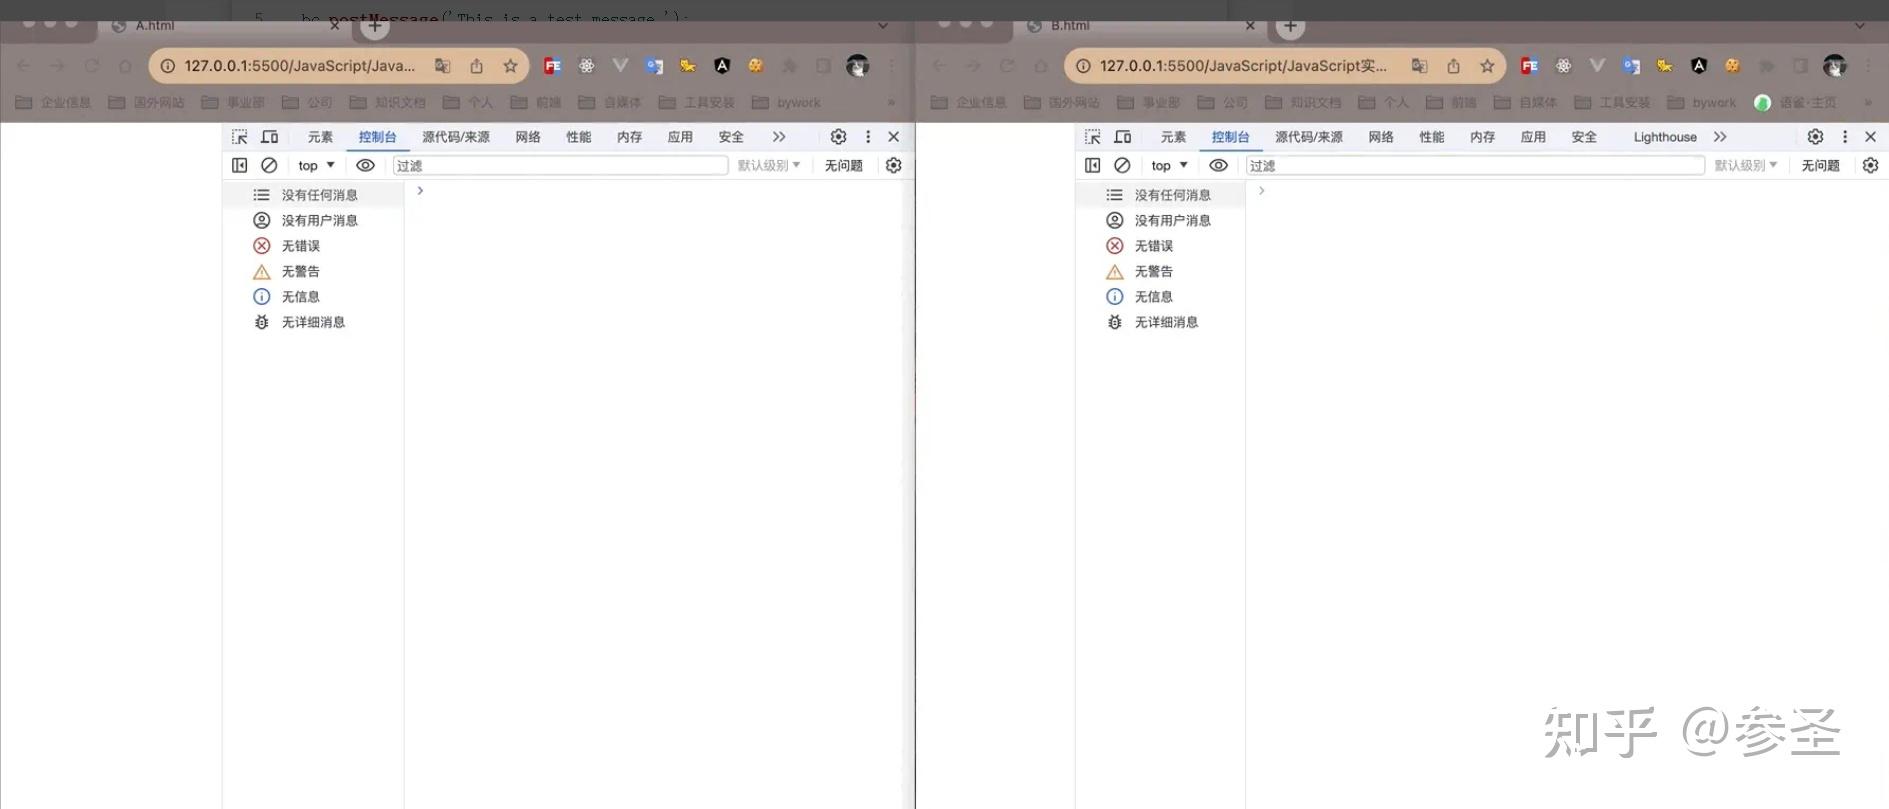Image resolution: width=1889 pixels, height=809 pixels.
Task: Toggle the console sidebar in A.html window
Action: [x=240, y=165]
